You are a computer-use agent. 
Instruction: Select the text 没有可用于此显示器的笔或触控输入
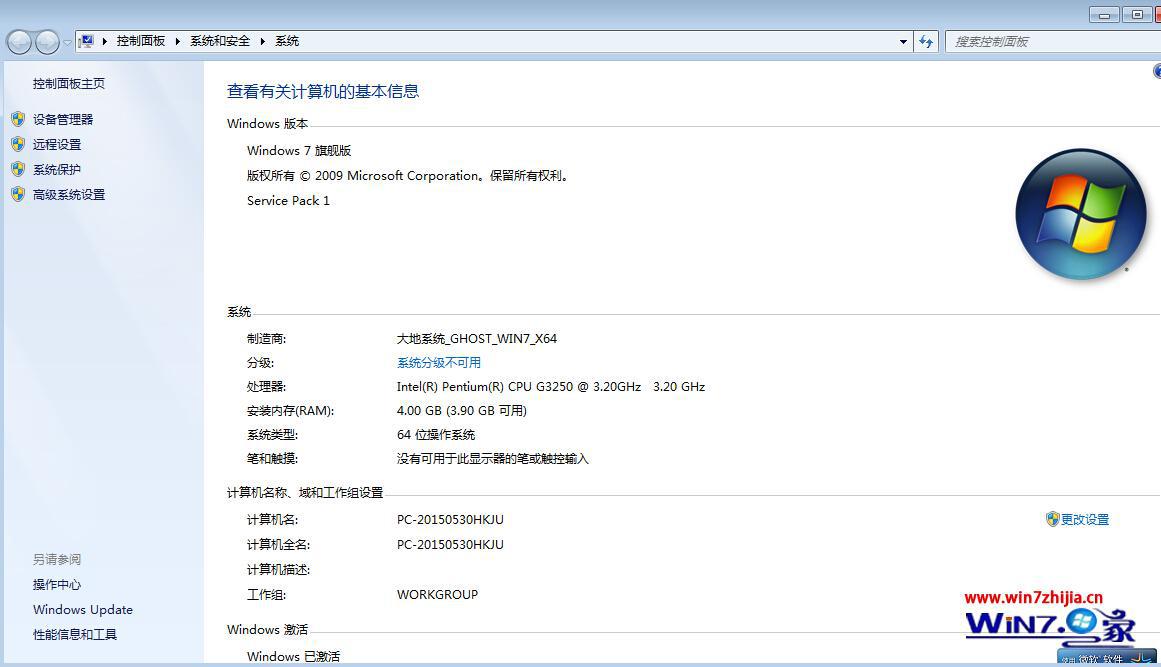(x=492, y=459)
